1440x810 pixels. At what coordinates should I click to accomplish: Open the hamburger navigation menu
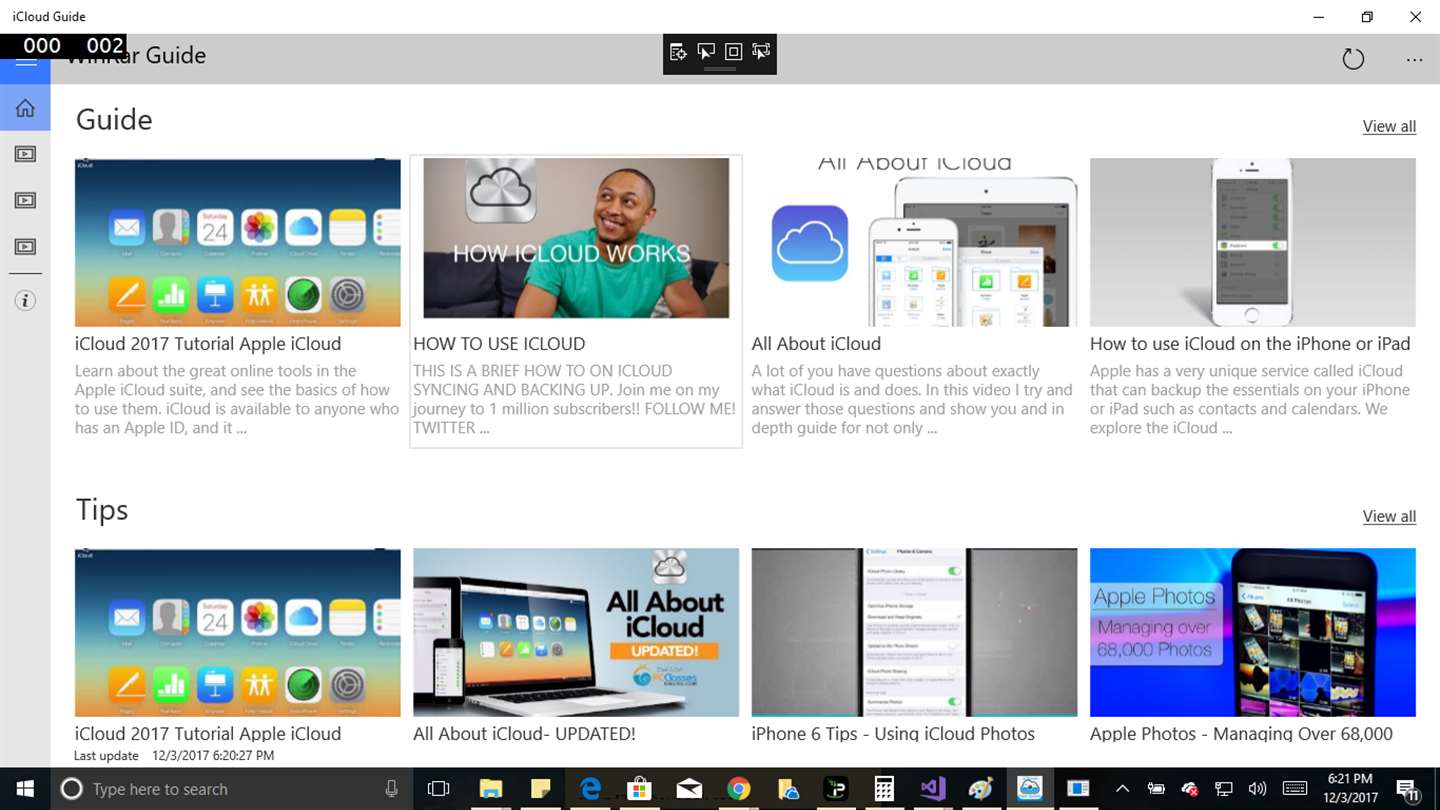click(25, 63)
